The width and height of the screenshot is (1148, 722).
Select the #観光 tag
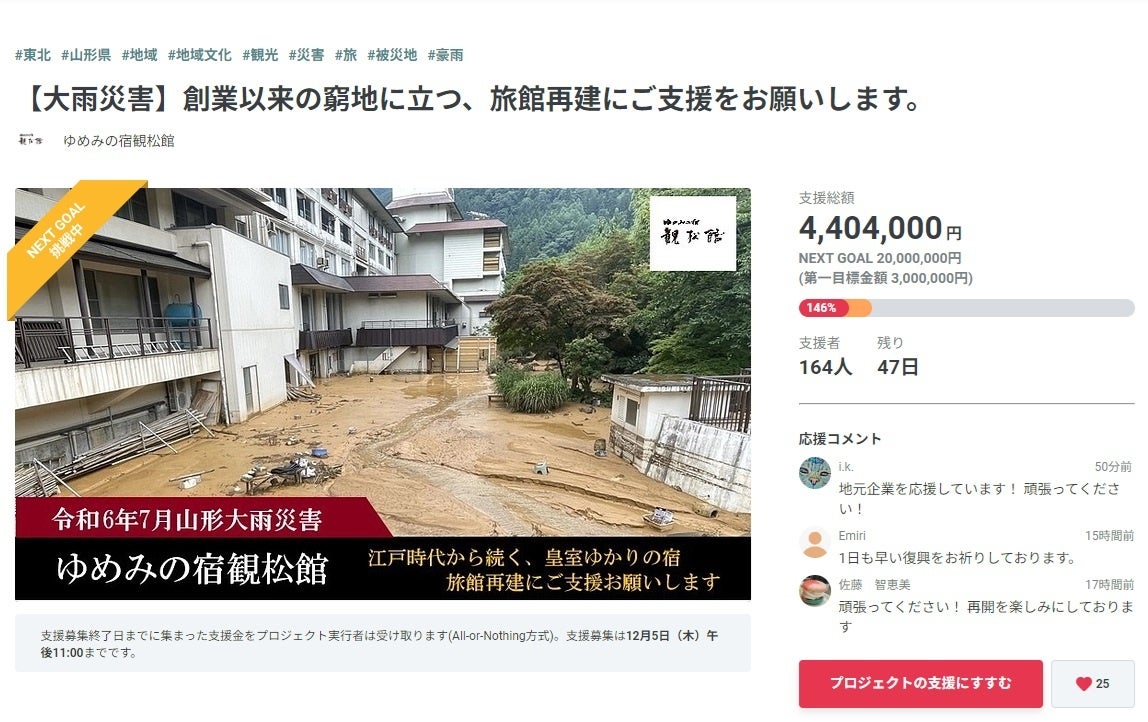[x=260, y=55]
